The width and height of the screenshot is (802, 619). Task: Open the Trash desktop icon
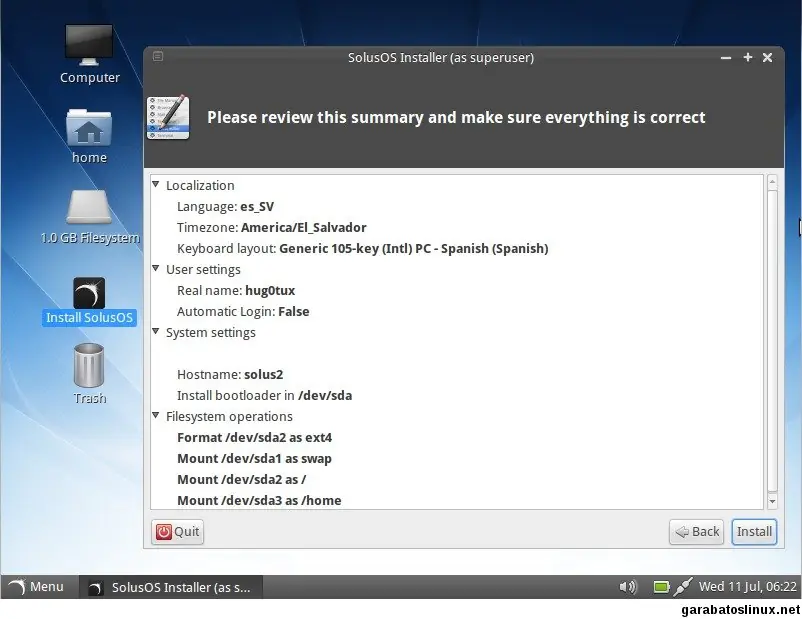click(x=89, y=373)
